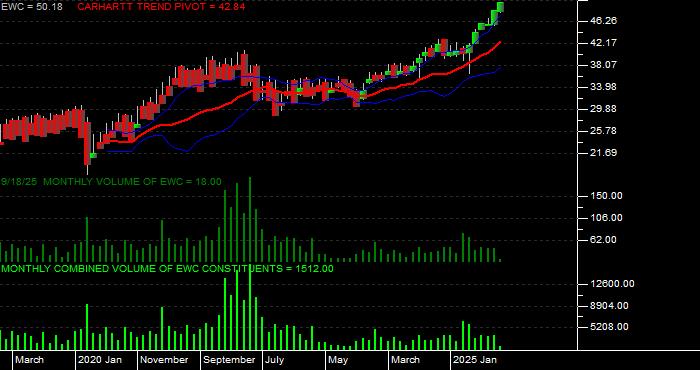Viewport: 700px width, 370px height.
Task: Click the 2025 Jan timeline marker
Action: 475,360
